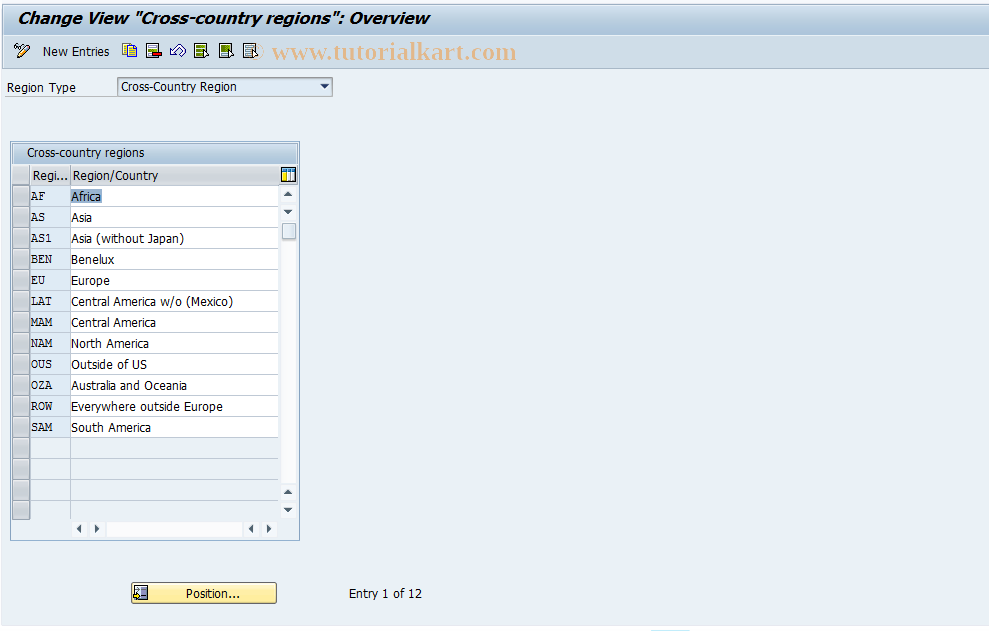This screenshot has height=631, width=989.
Task: Click the far-right horizontal scroll right arrow
Action: pos(269,529)
